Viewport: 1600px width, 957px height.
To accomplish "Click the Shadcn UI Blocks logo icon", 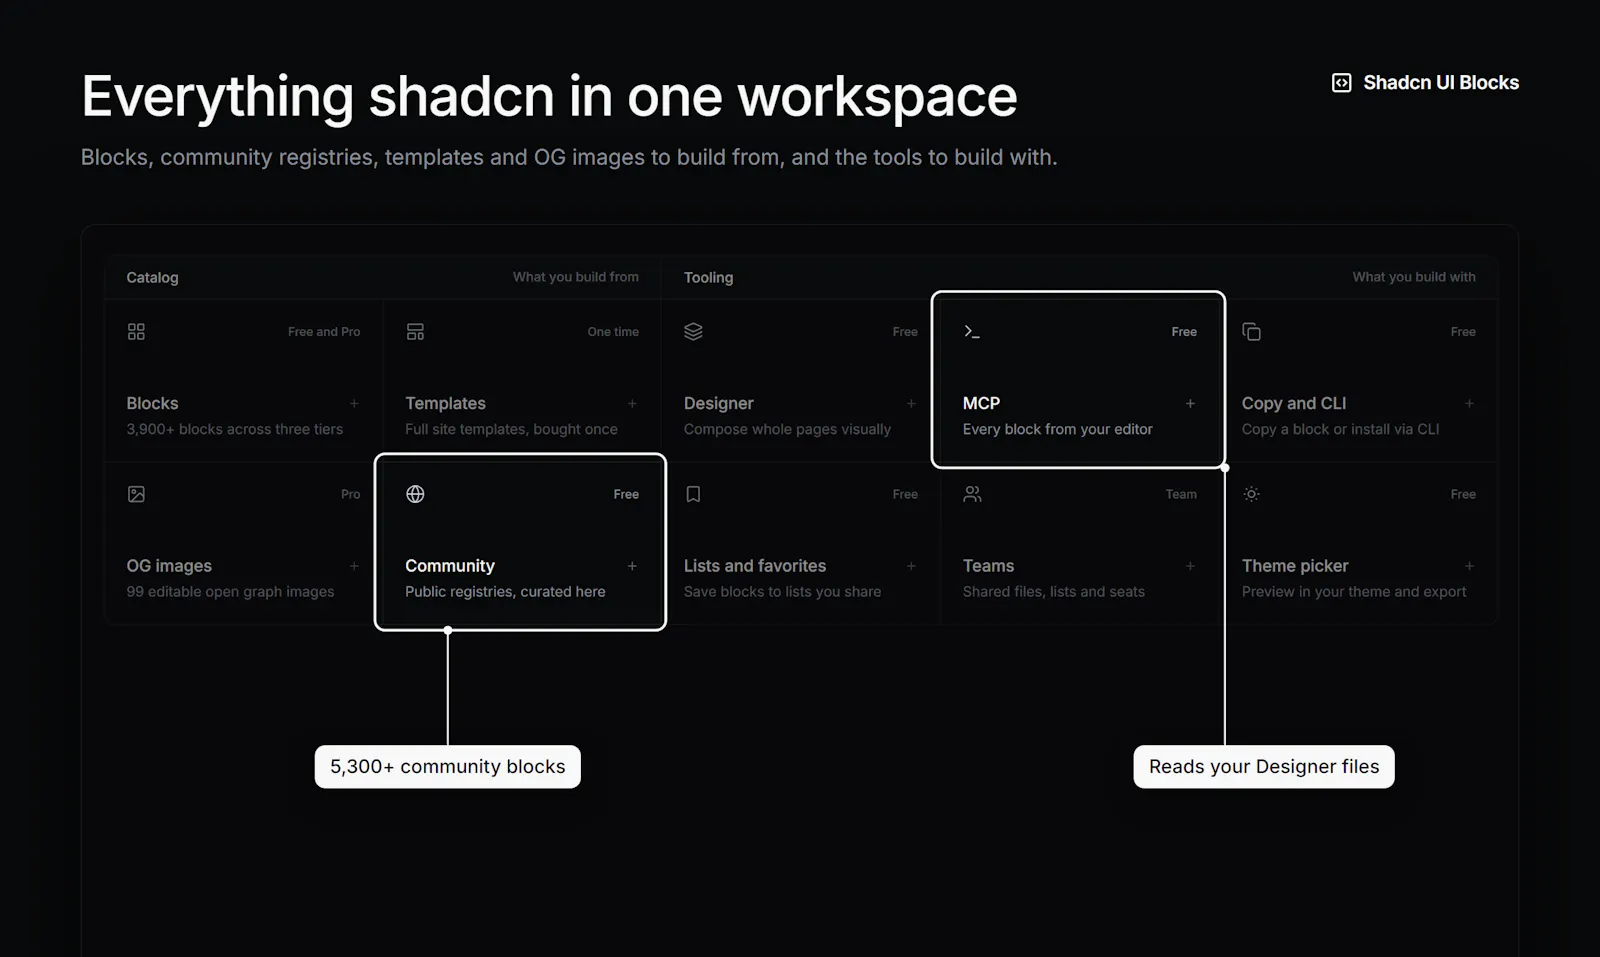I will 1342,83.
